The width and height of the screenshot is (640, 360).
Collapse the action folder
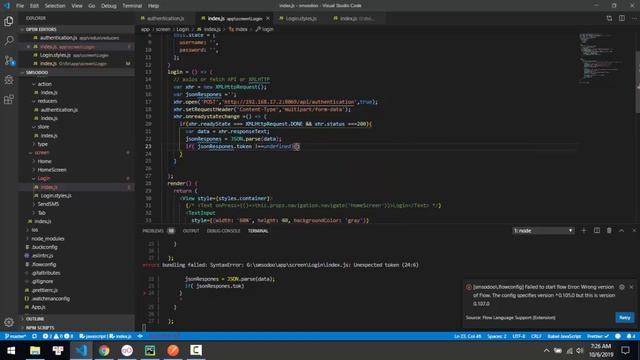44,84
